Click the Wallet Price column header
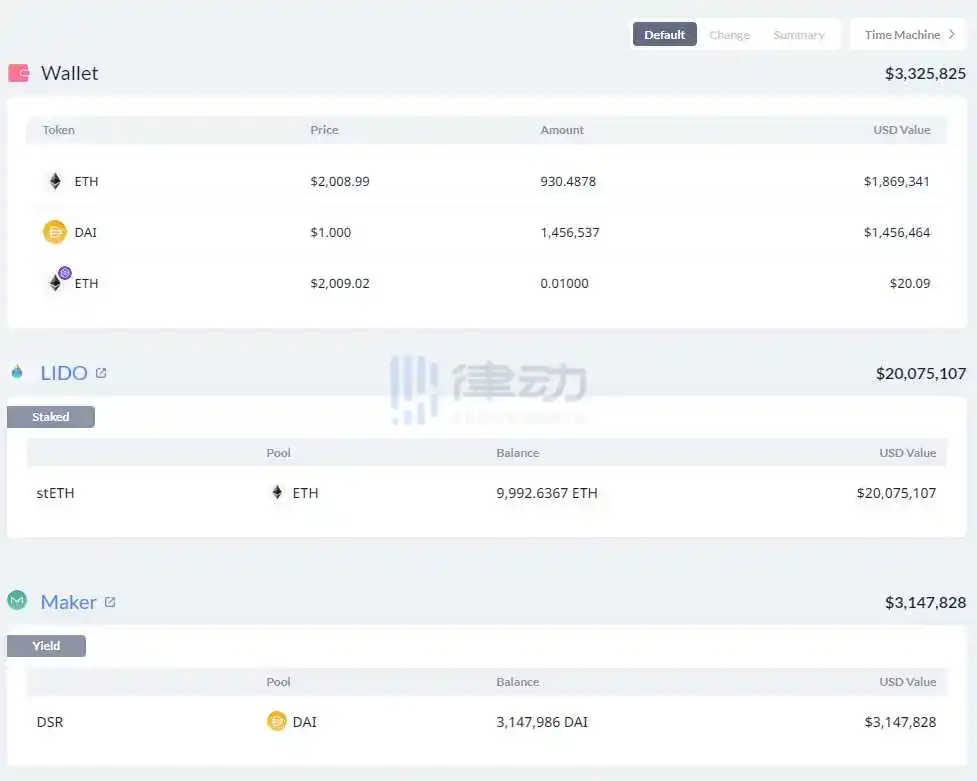The image size is (977, 781). [x=324, y=130]
